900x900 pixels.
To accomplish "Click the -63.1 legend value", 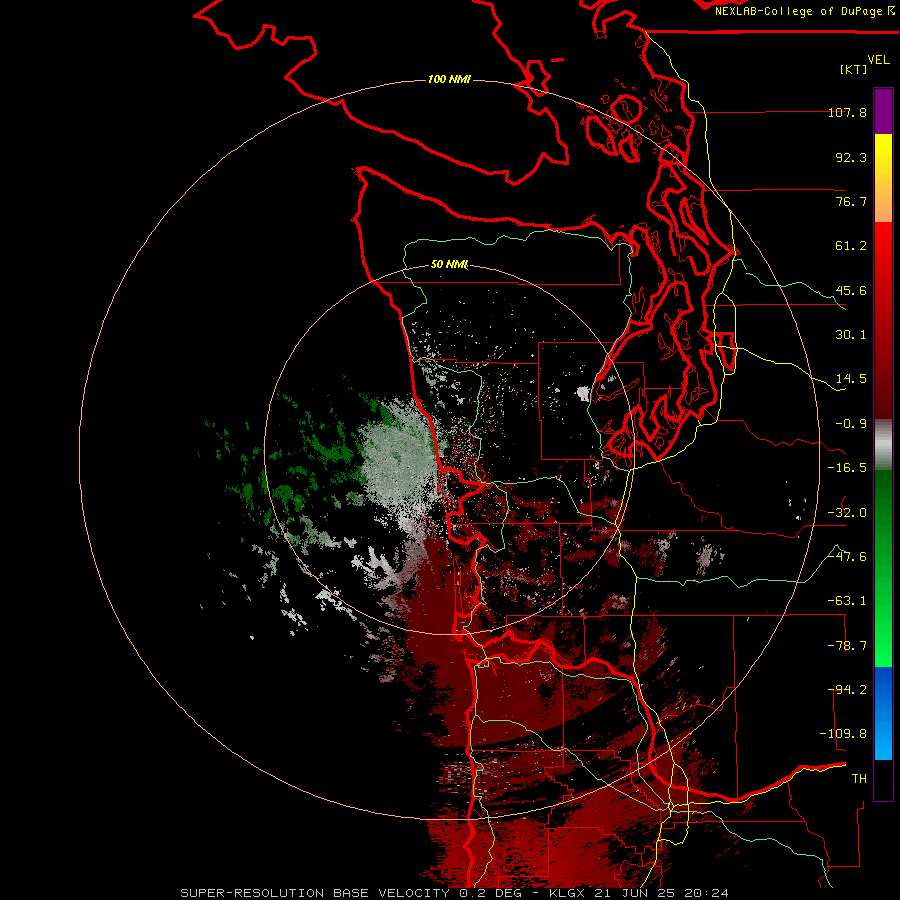I will pos(847,601).
